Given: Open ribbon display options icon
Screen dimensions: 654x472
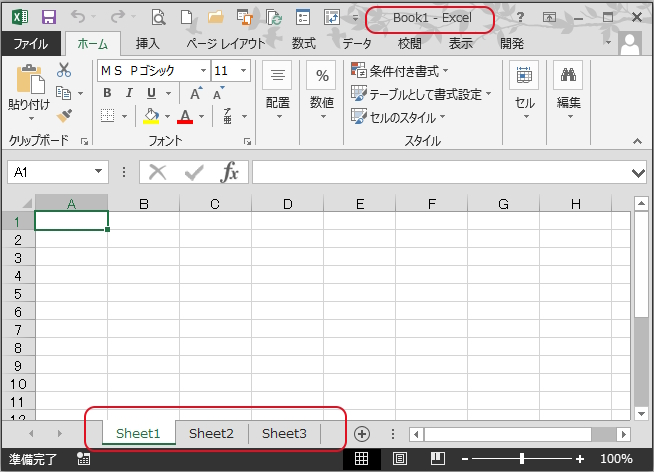Looking at the screenshot, I should pos(549,17).
